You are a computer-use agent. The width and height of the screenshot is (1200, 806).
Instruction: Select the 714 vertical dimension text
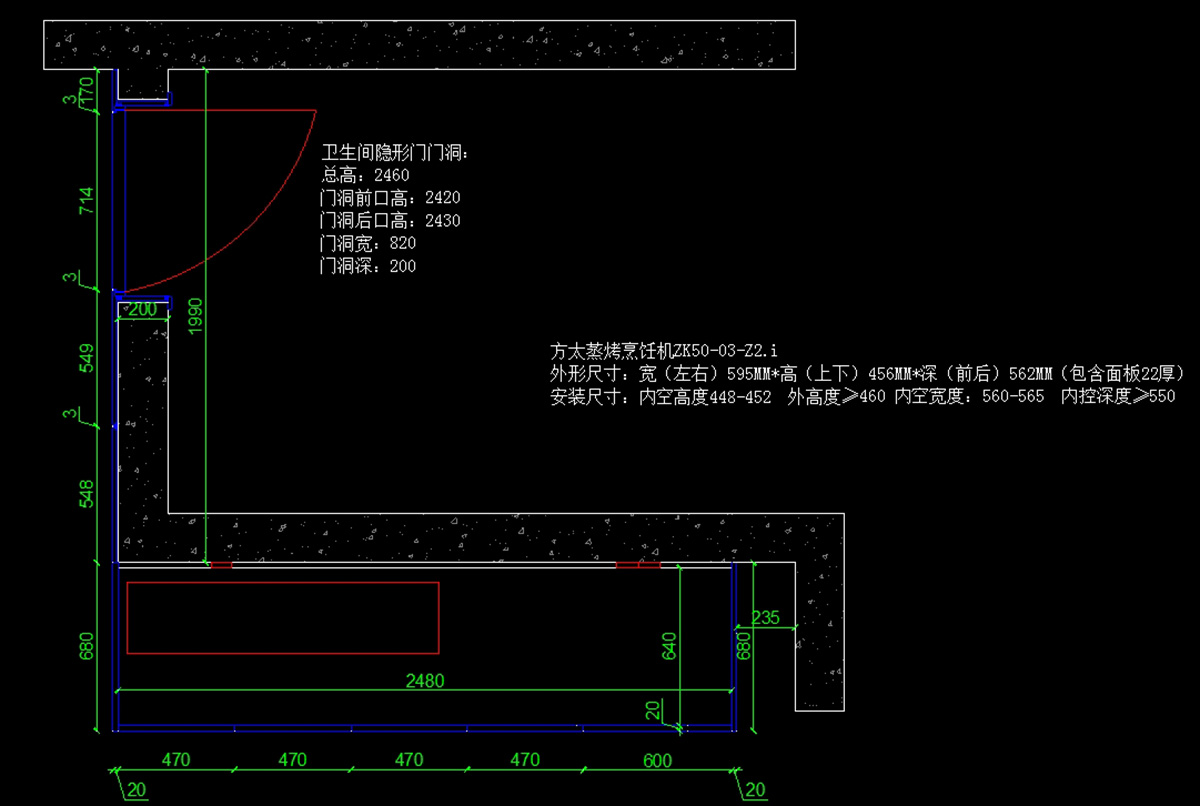(x=87, y=201)
